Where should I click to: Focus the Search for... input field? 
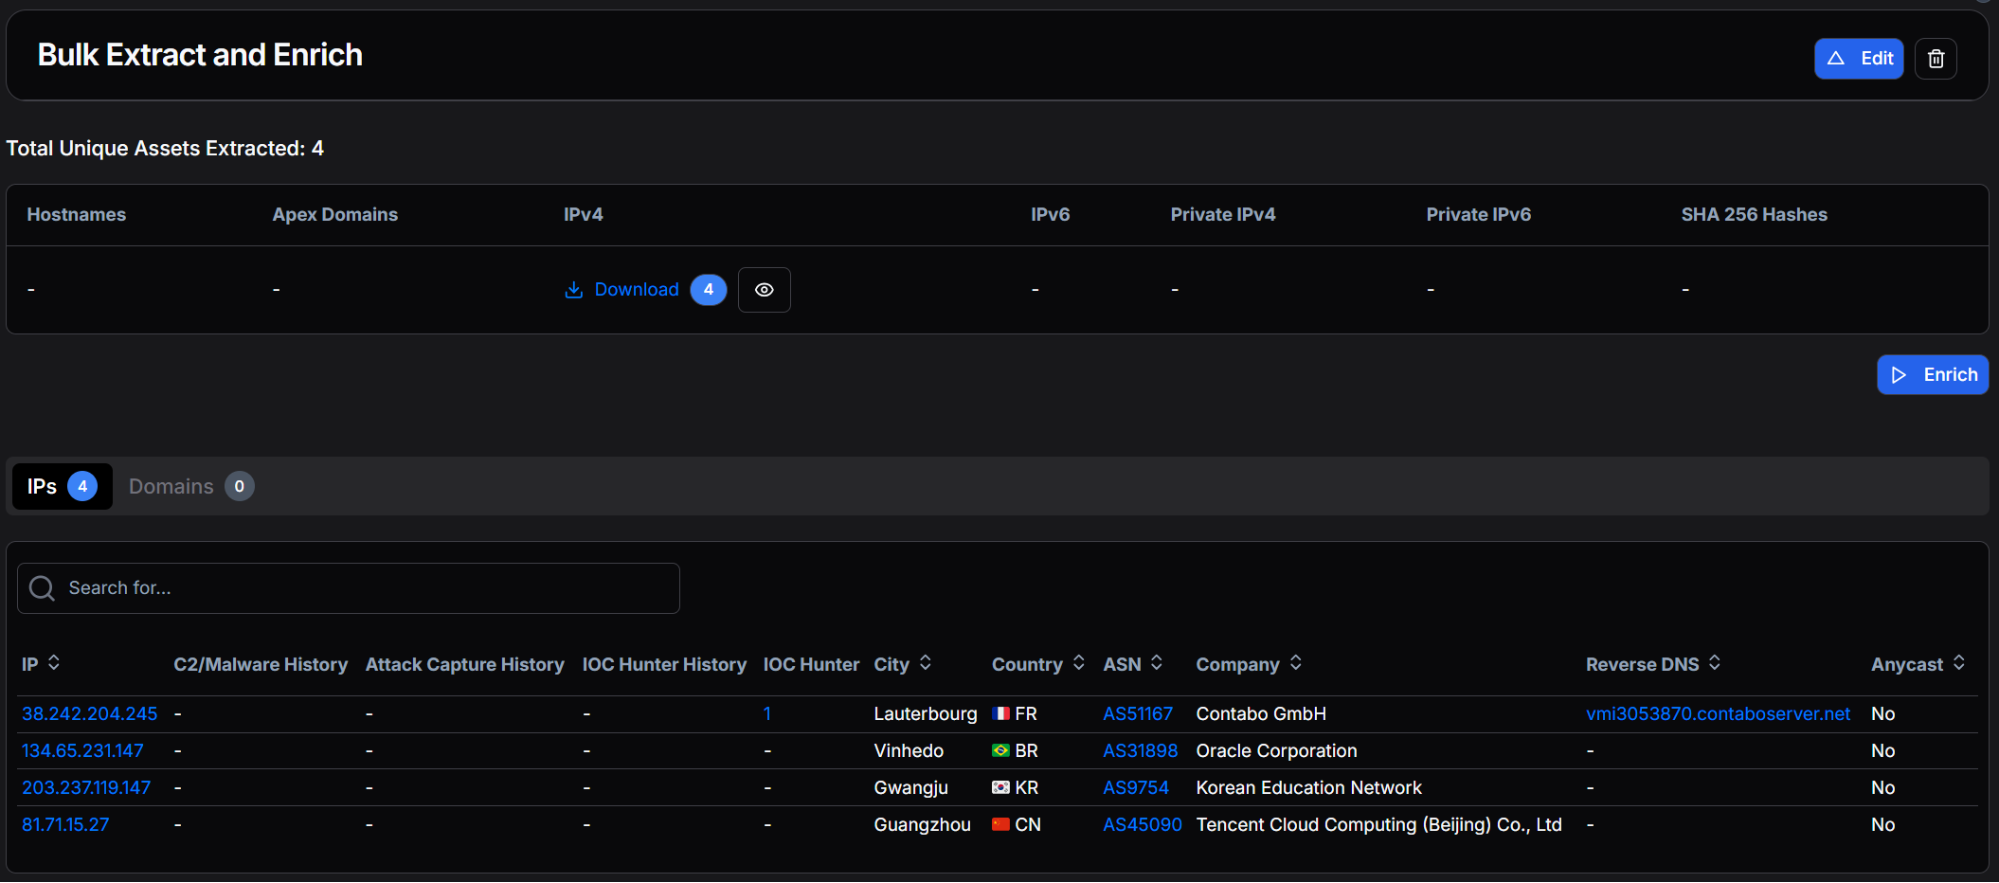pos(348,588)
